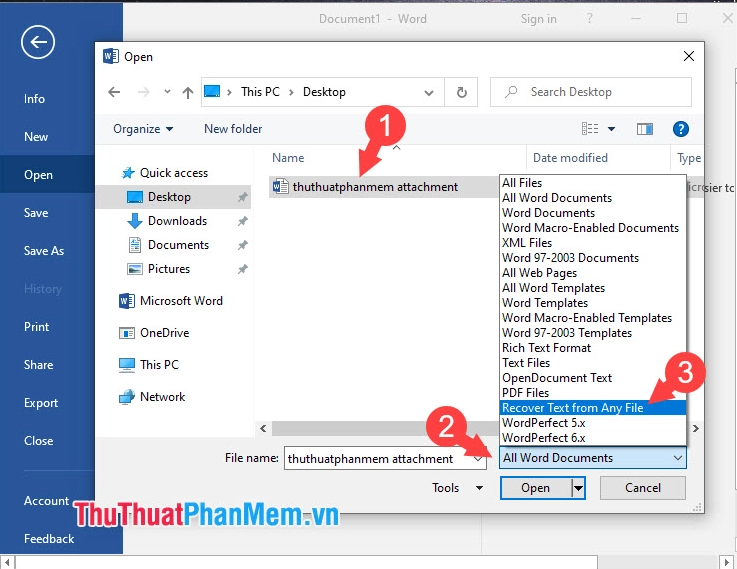Select OneDrive in the navigation pane
Screen dimensions: 737x569
154,333
